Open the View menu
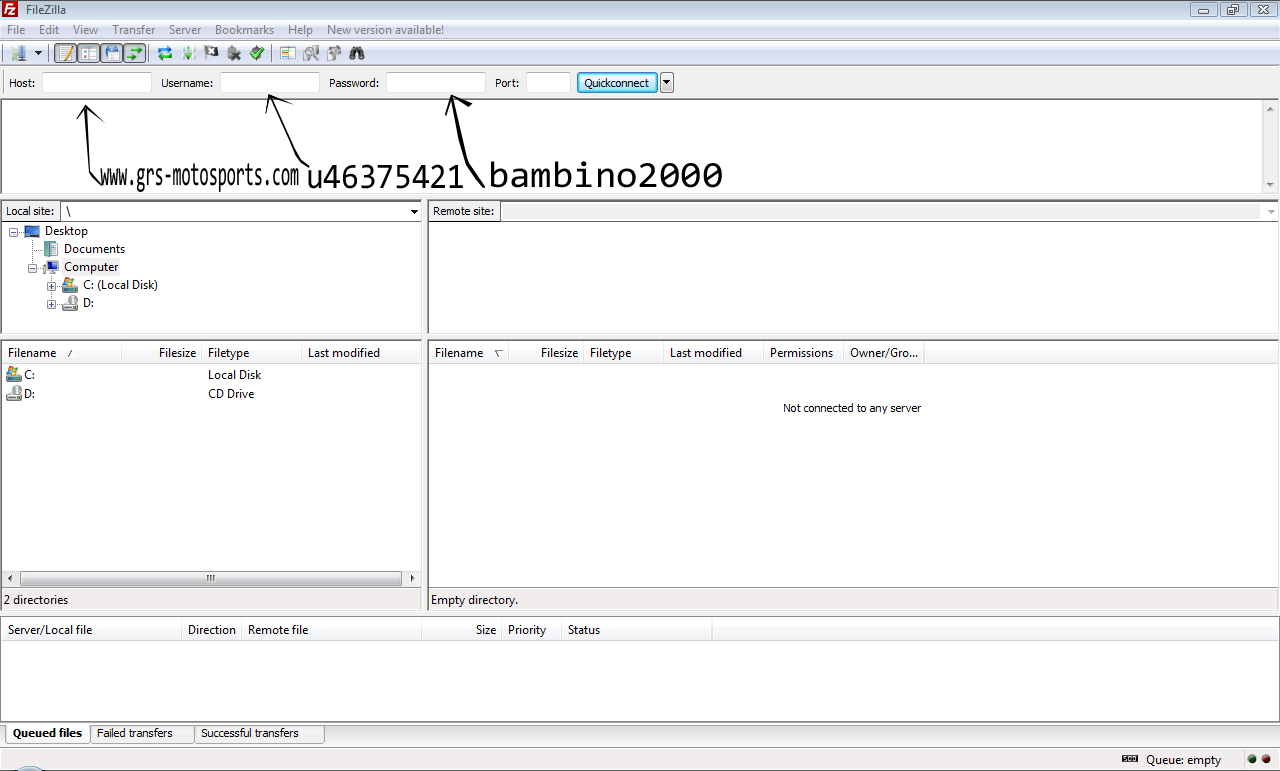 pos(86,30)
